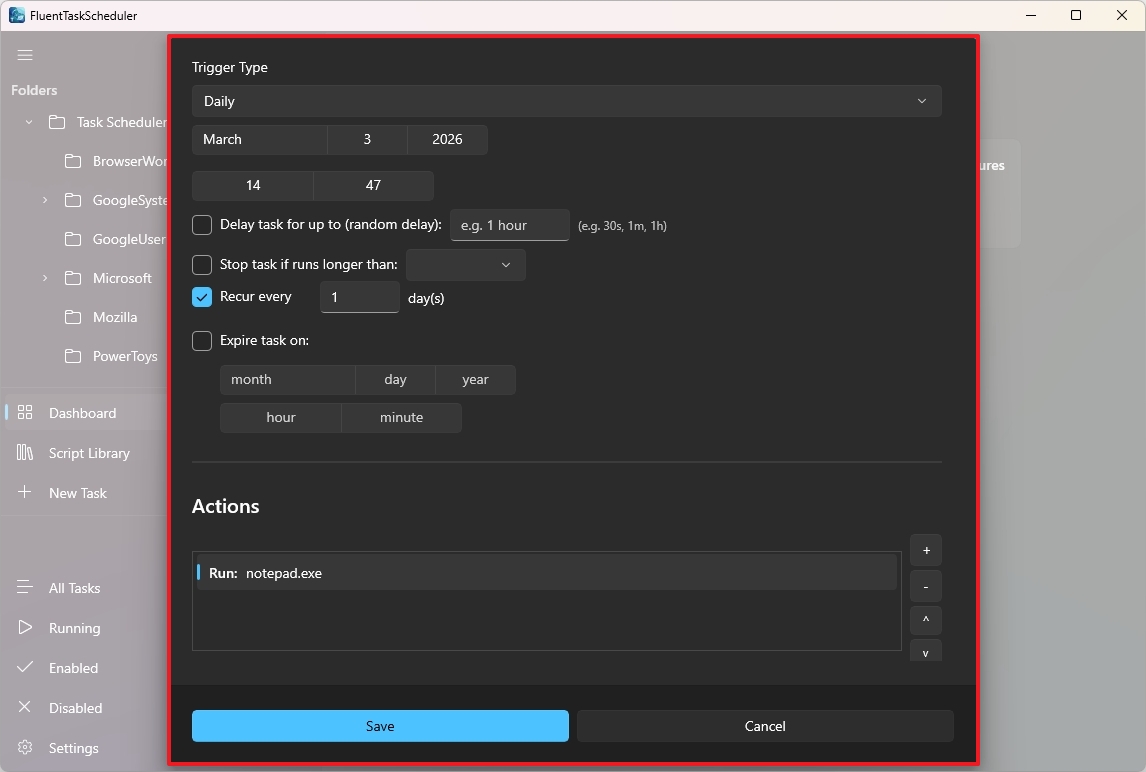Uncheck the 'Recur every' checkbox
This screenshot has width=1146, height=772.
point(201,297)
